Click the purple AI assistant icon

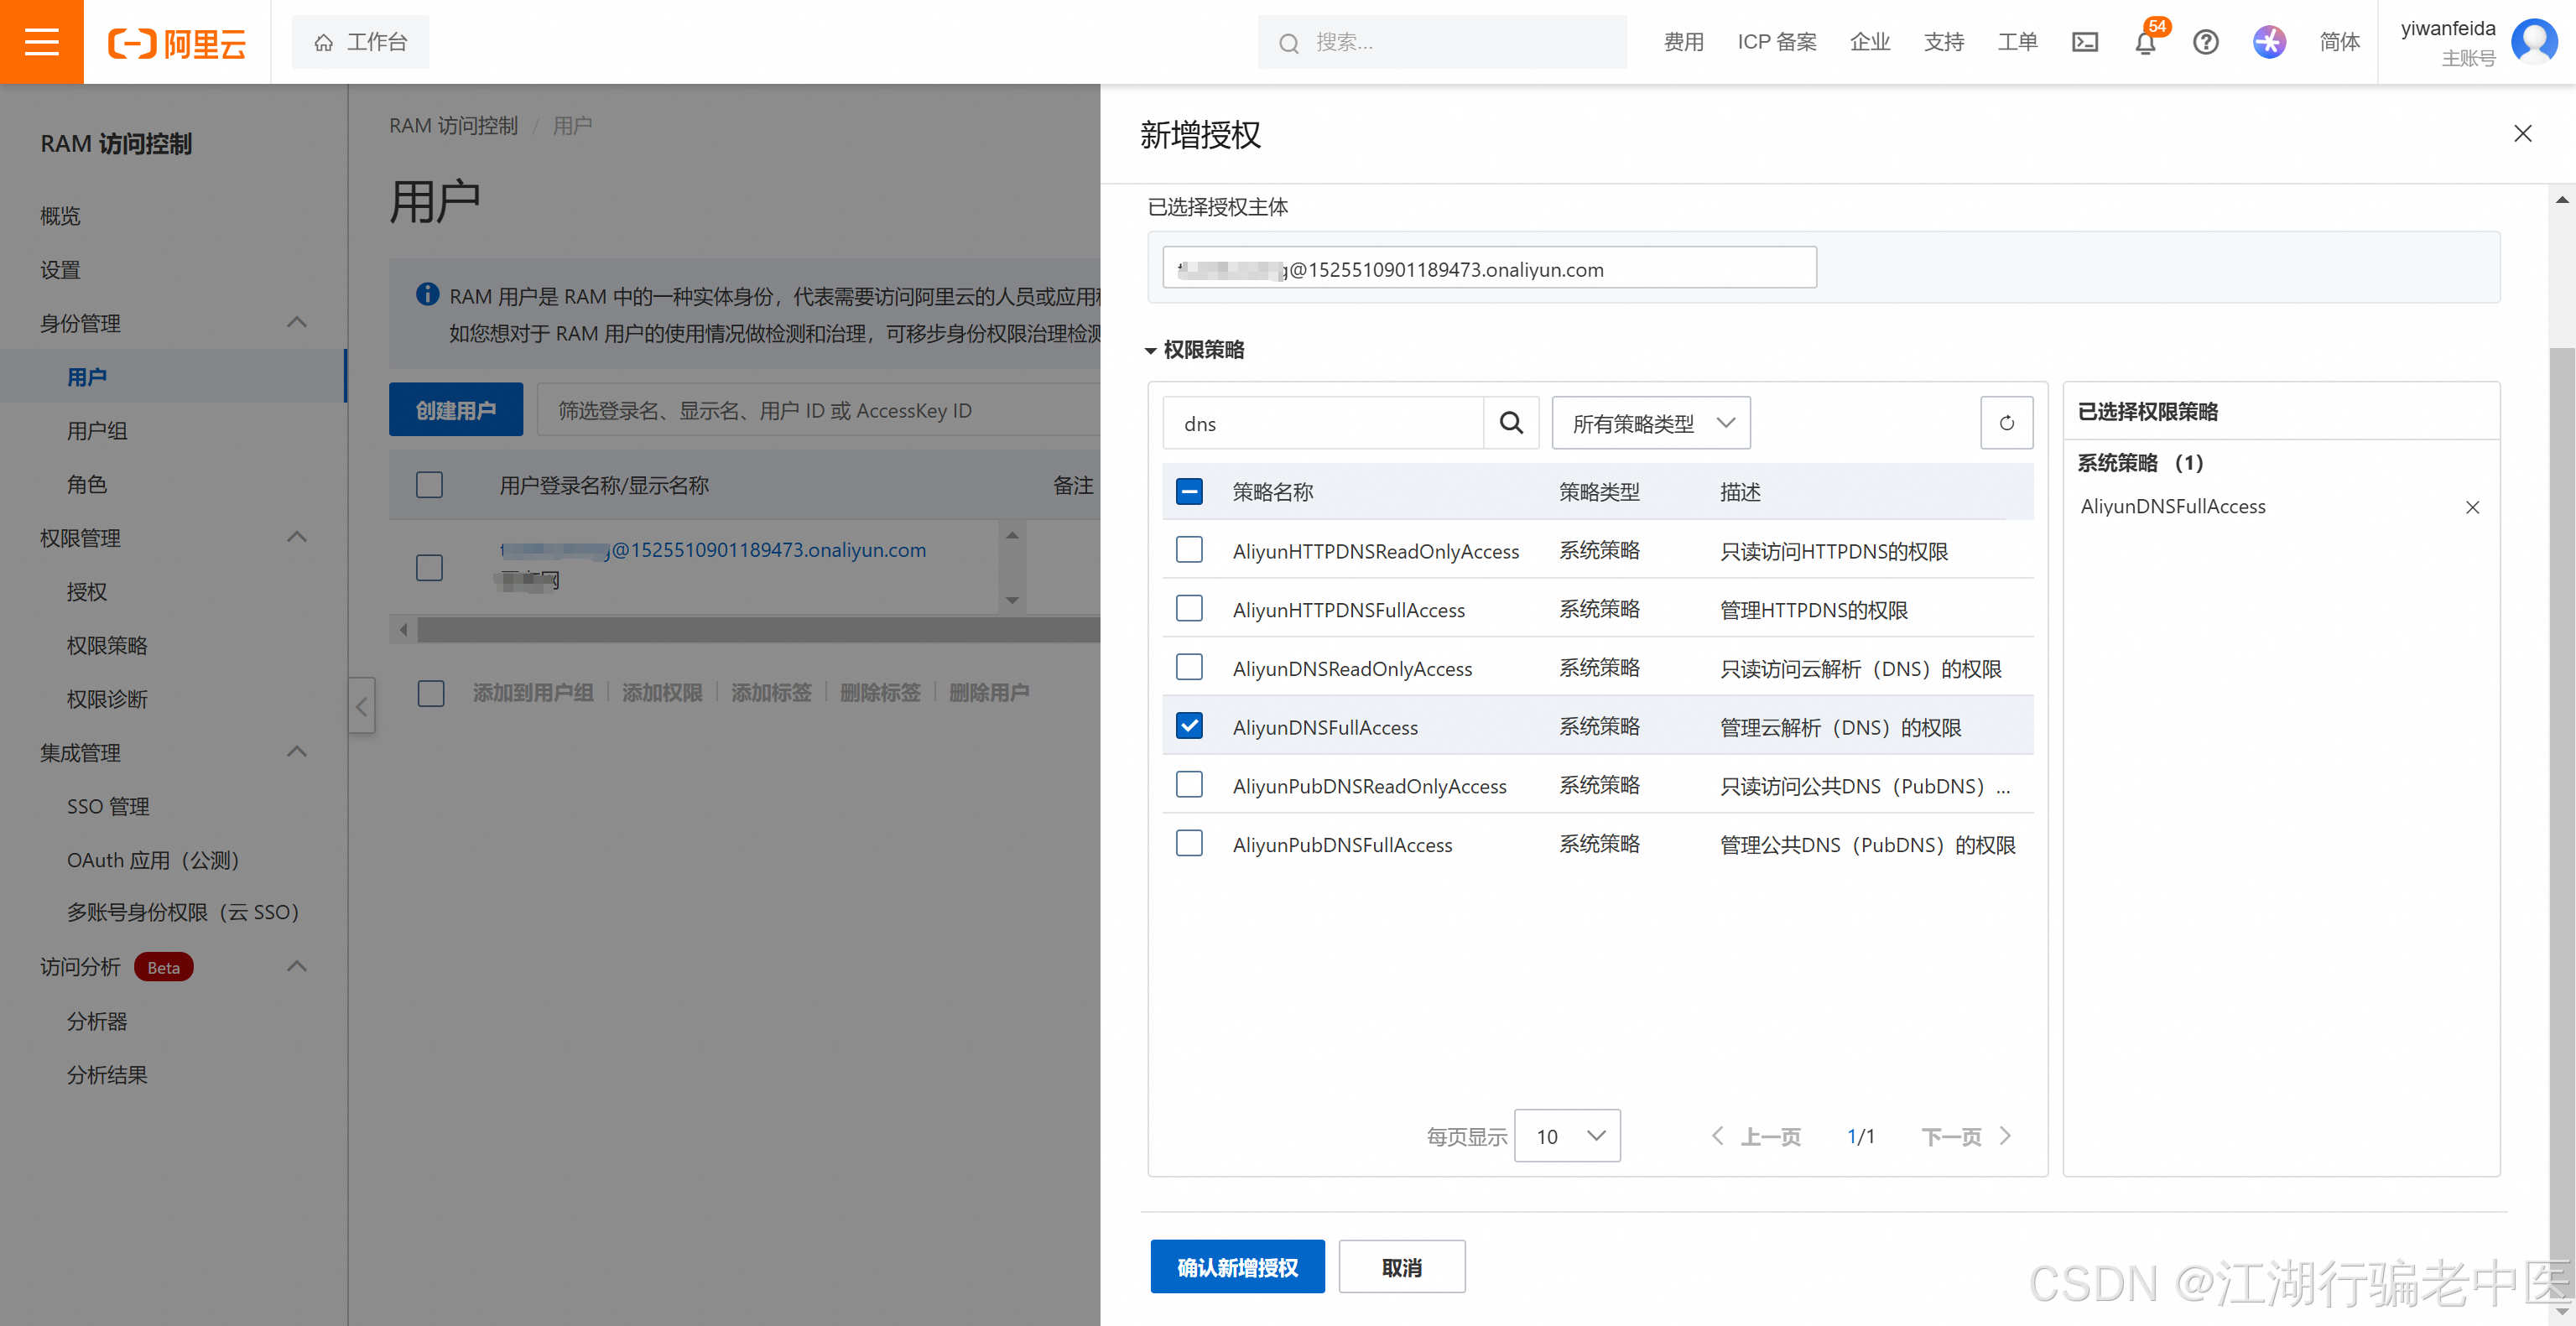2268,42
